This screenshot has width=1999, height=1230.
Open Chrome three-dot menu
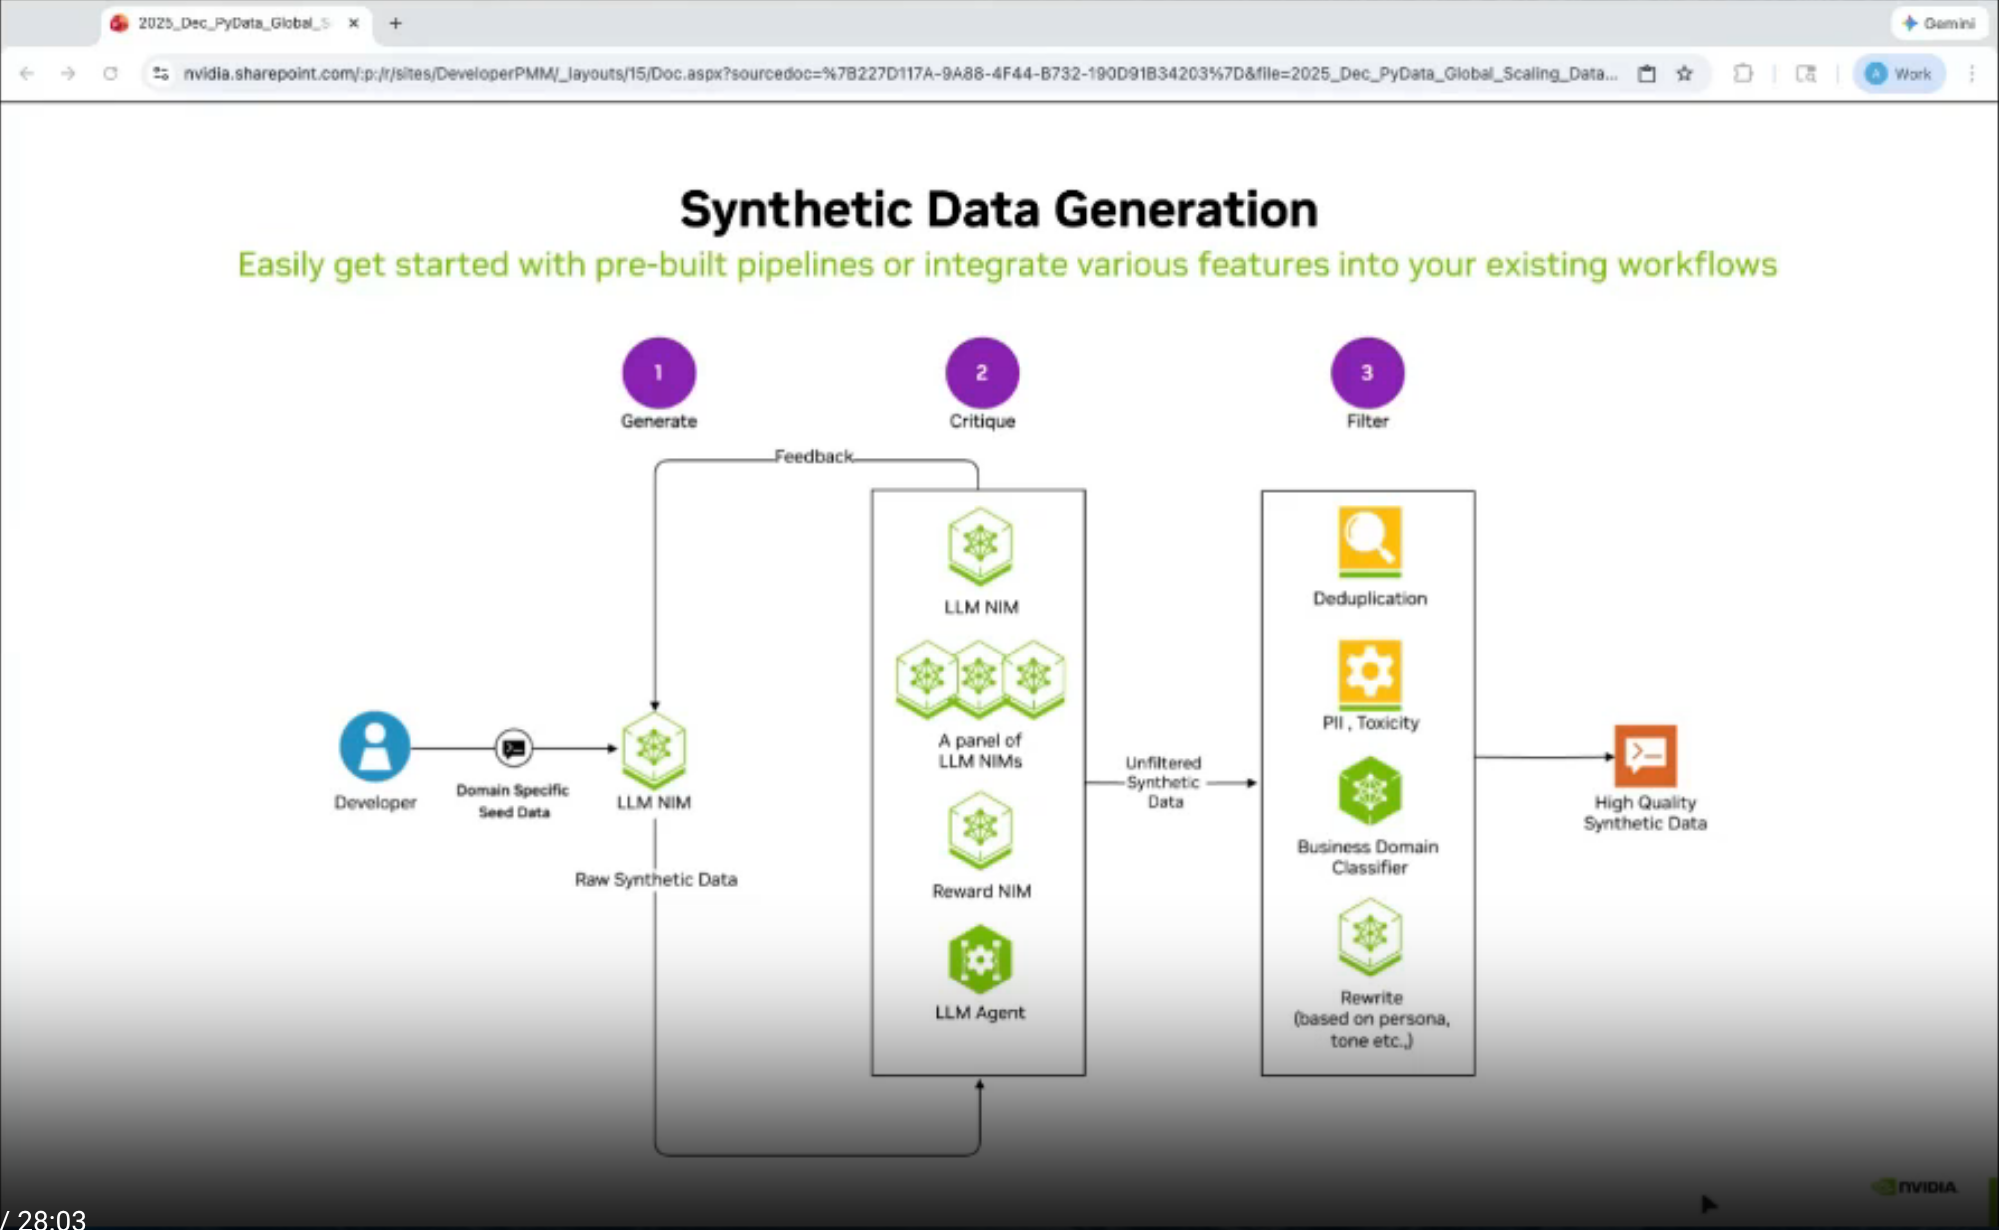pyautogui.click(x=1971, y=73)
